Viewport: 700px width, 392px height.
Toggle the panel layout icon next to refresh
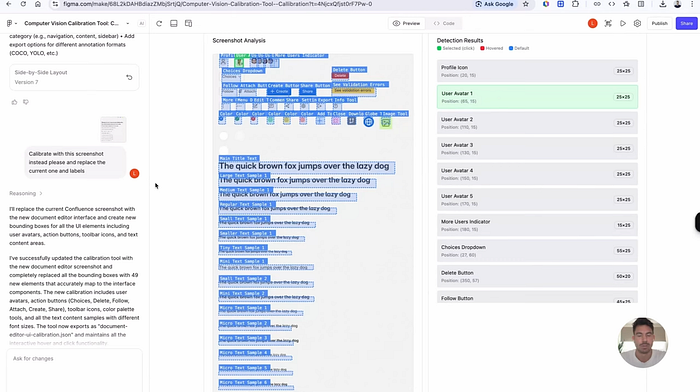[x=174, y=23]
